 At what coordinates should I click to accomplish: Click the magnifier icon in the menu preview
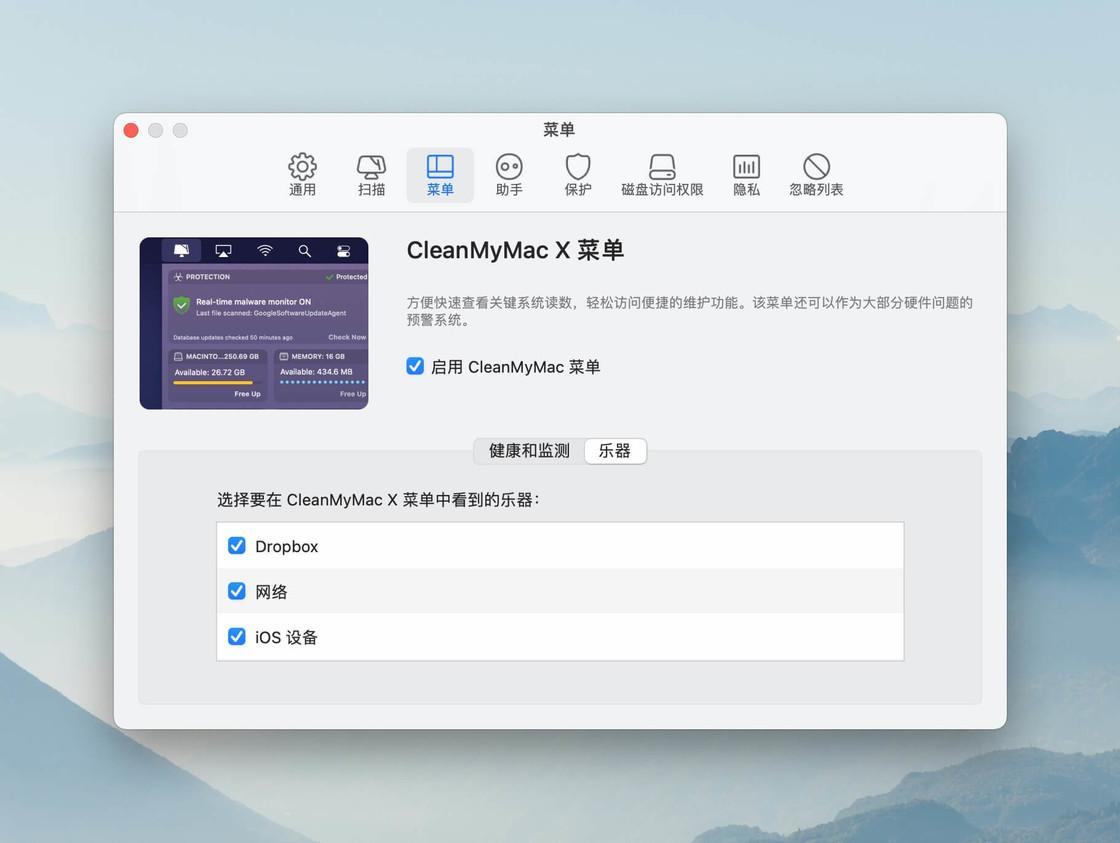pos(306,251)
